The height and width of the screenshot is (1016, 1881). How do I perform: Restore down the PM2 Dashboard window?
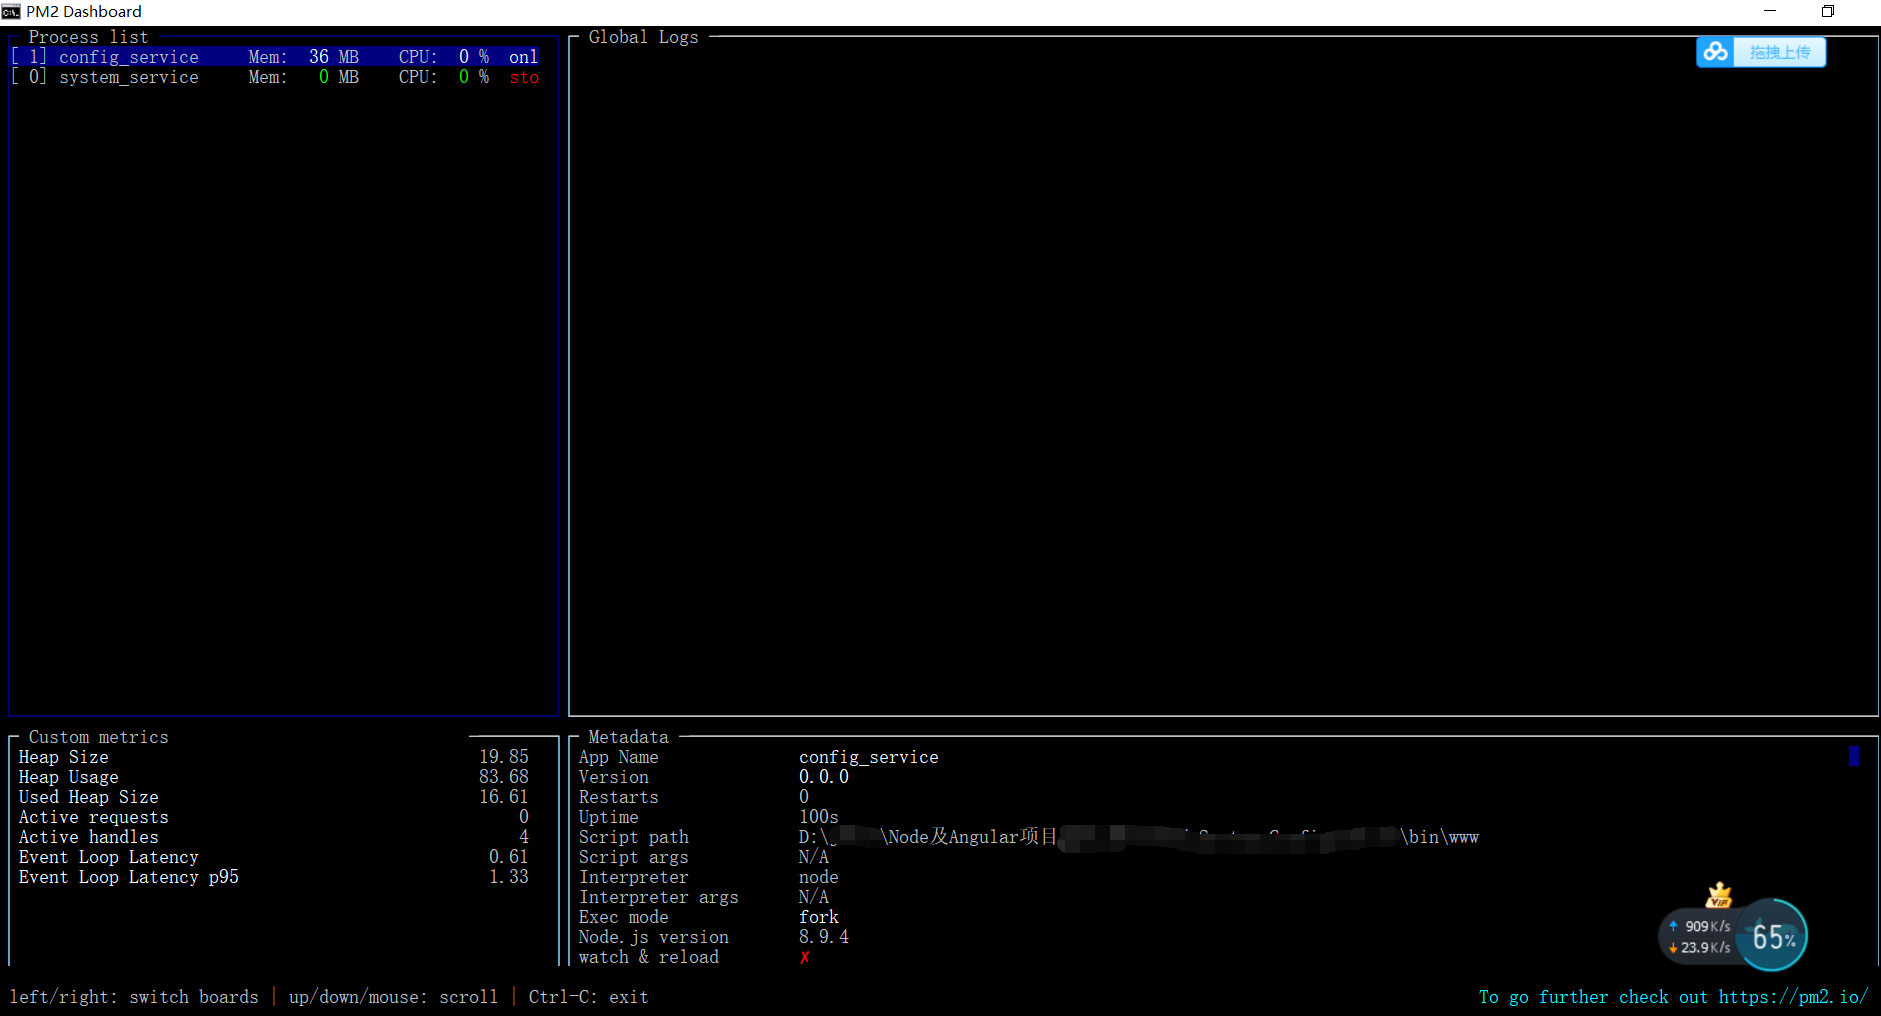1827,11
